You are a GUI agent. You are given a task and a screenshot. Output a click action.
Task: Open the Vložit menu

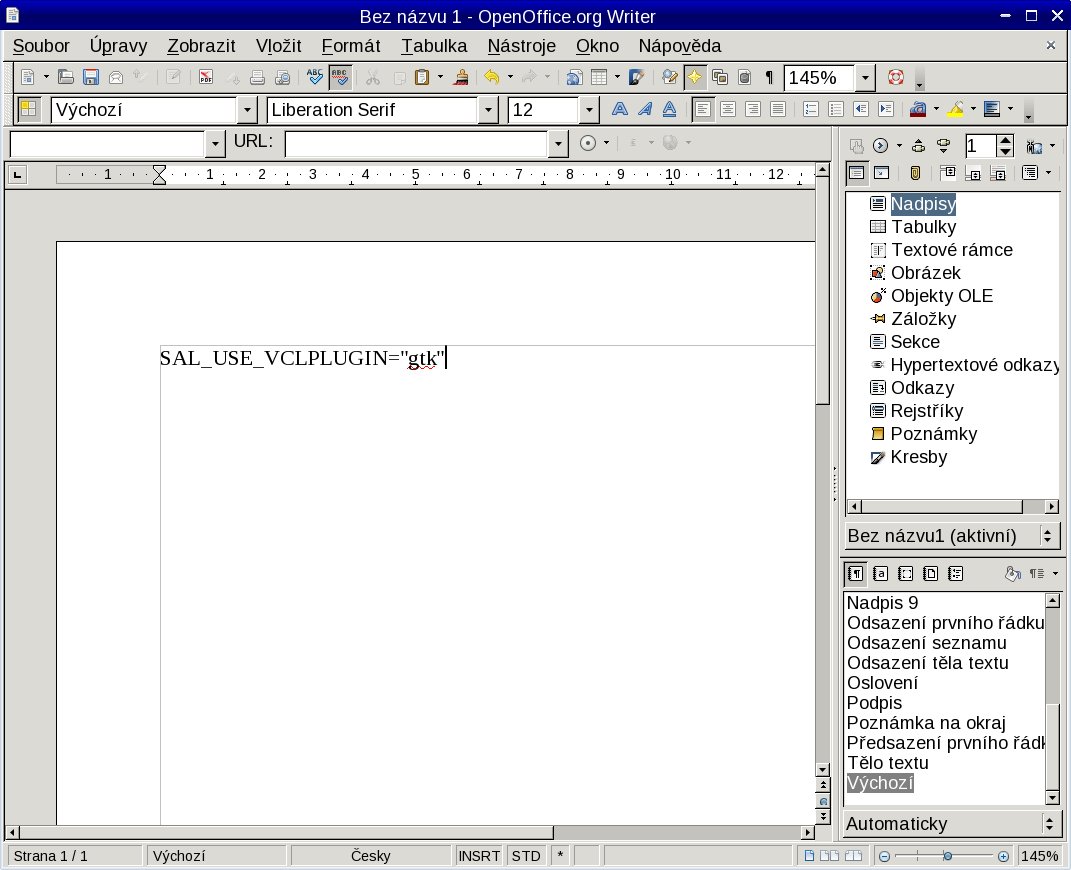pyautogui.click(x=279, y=46)
